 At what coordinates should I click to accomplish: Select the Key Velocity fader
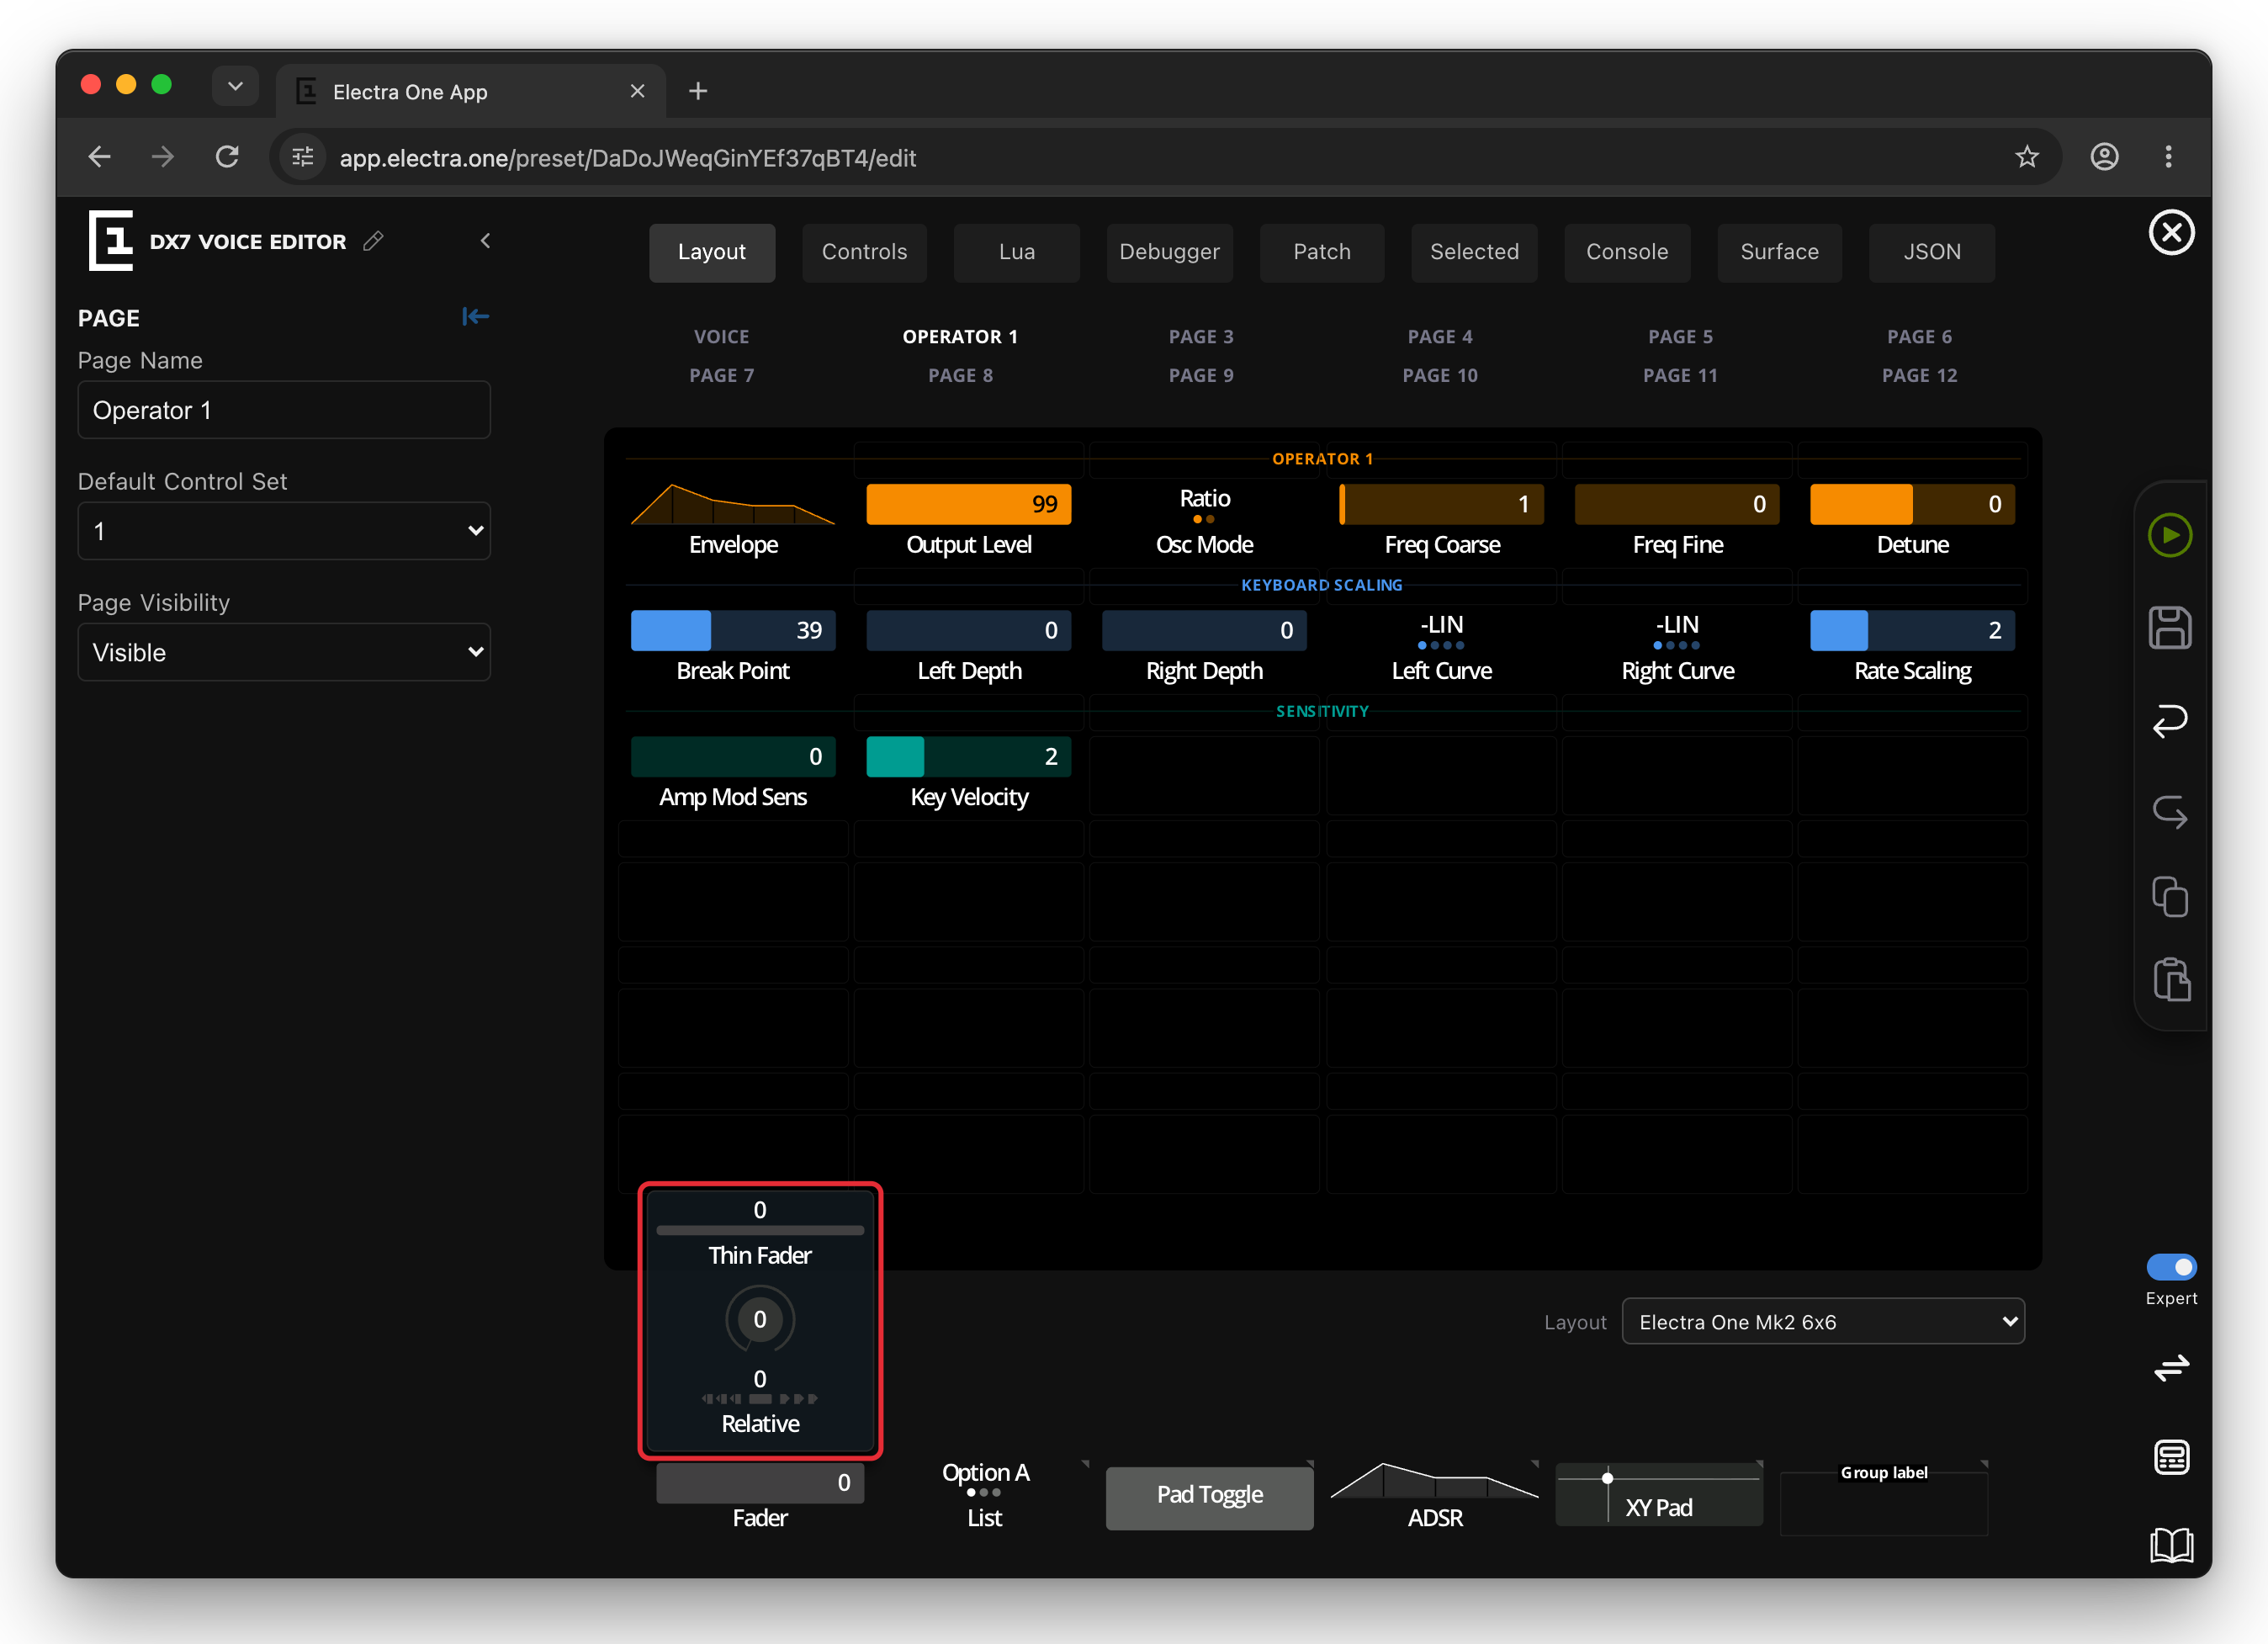[969, 773]
